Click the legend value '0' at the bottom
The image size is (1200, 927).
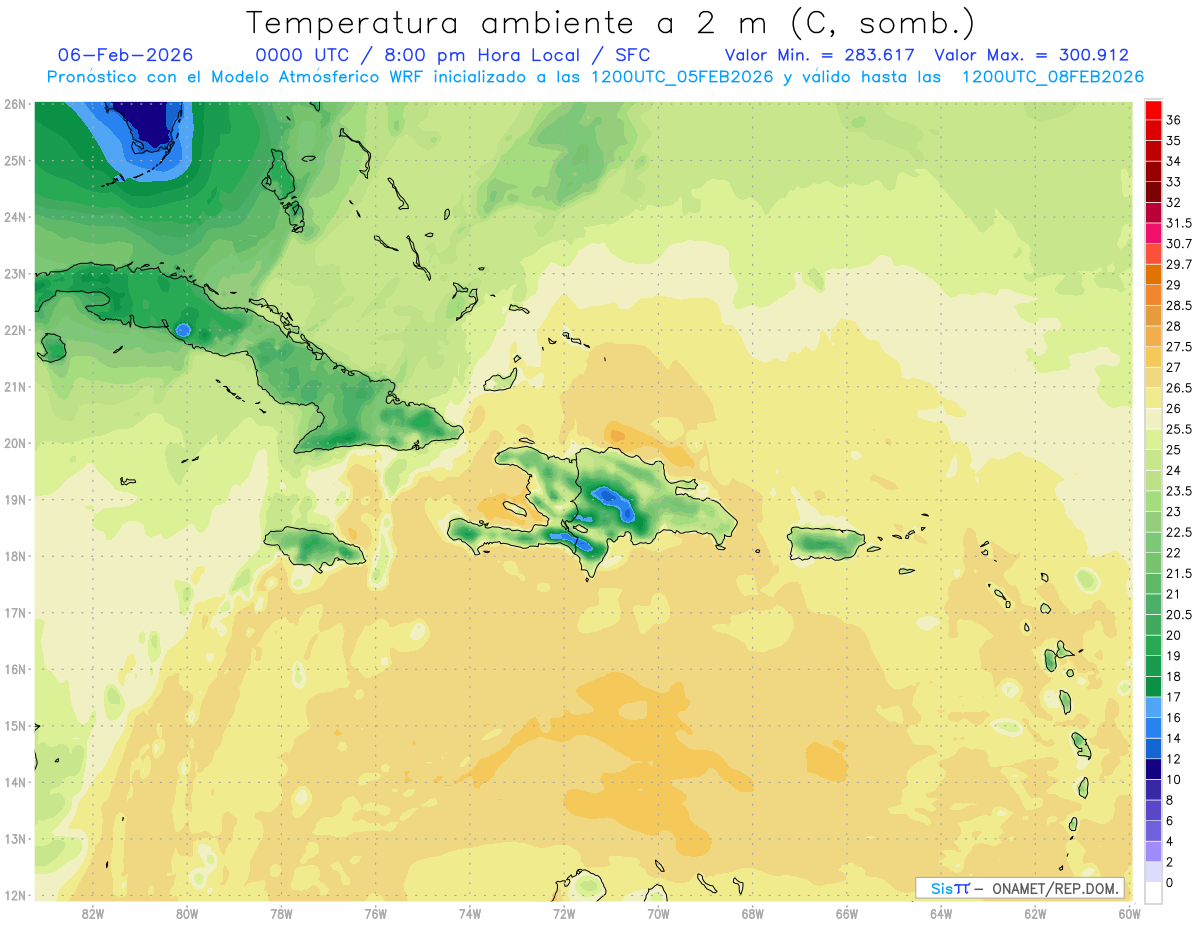click(x=1170, y=882)
